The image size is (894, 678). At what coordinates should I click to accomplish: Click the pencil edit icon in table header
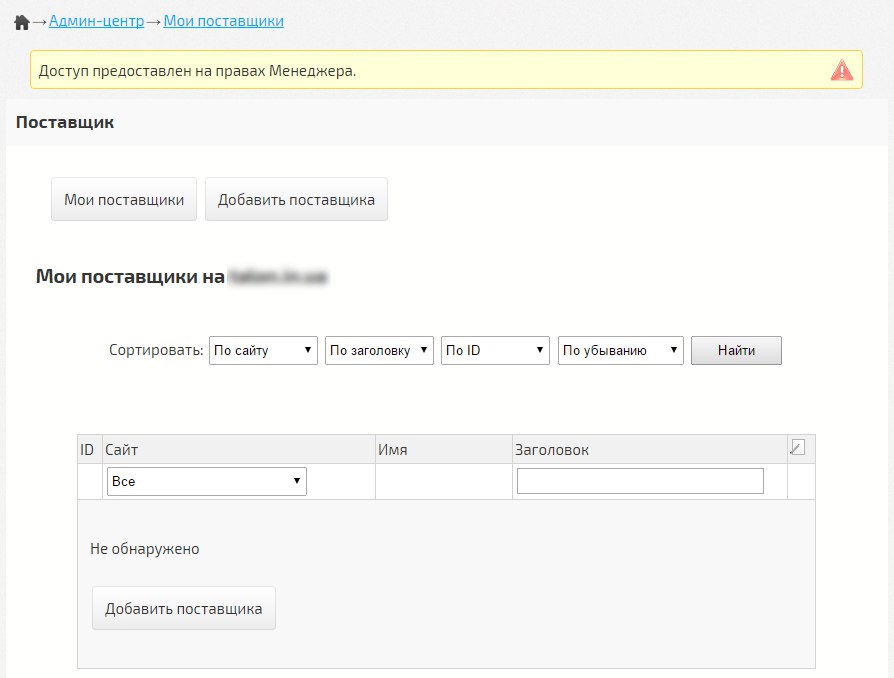(x=797, y=448)
